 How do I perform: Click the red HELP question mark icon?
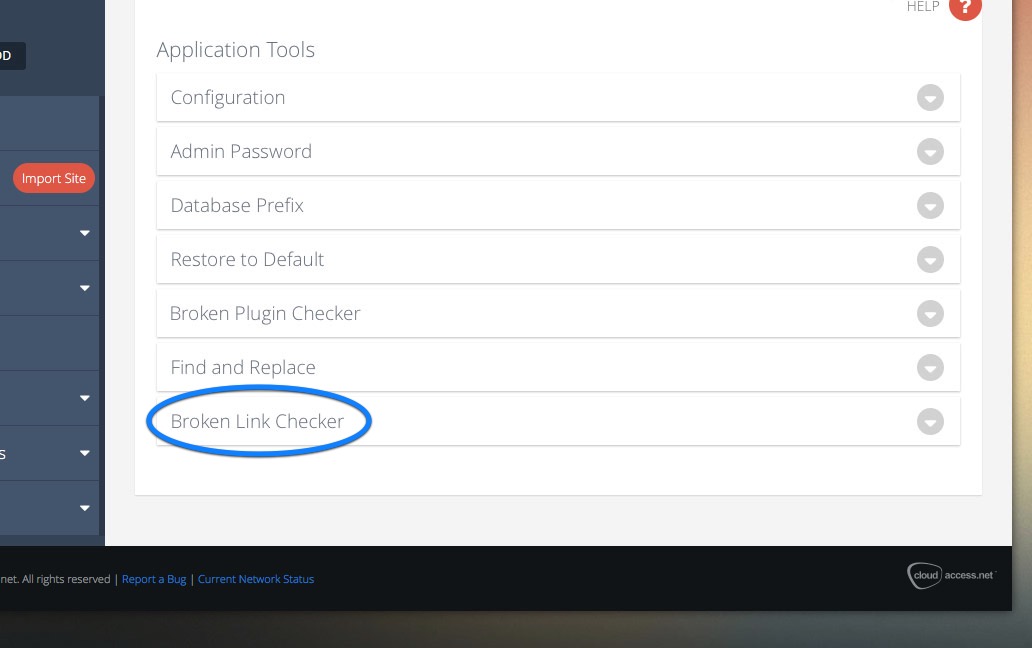point(965,8)
